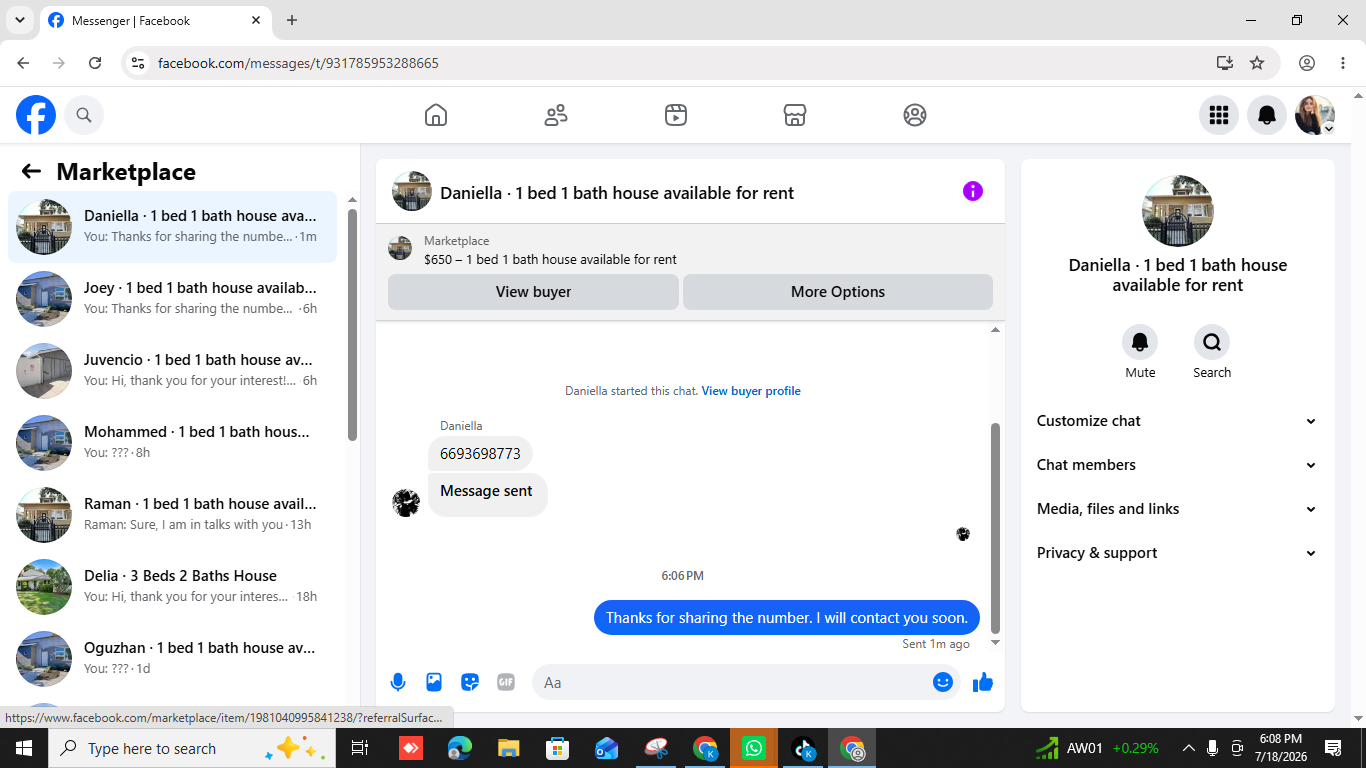Mute this chat with the bell icon

[1140, 343]
